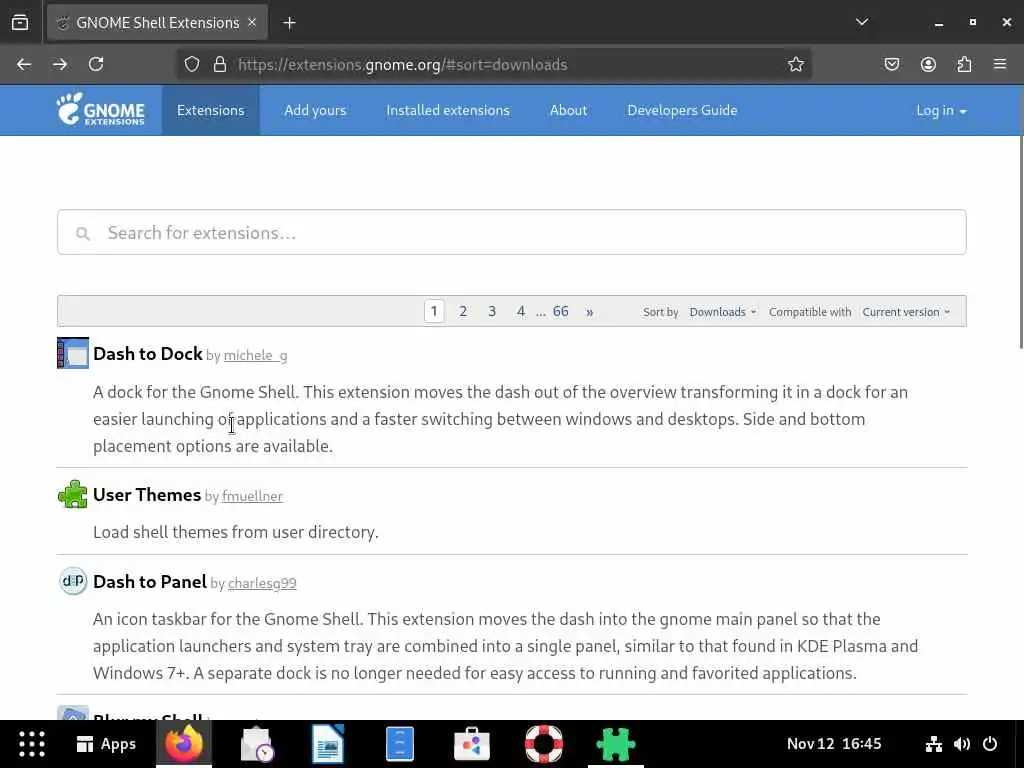Image resolution: width=1024 pixels, height=768 pixels.
Task: Open the help lifebuoy app in dock
Action: tap(543, 744)
